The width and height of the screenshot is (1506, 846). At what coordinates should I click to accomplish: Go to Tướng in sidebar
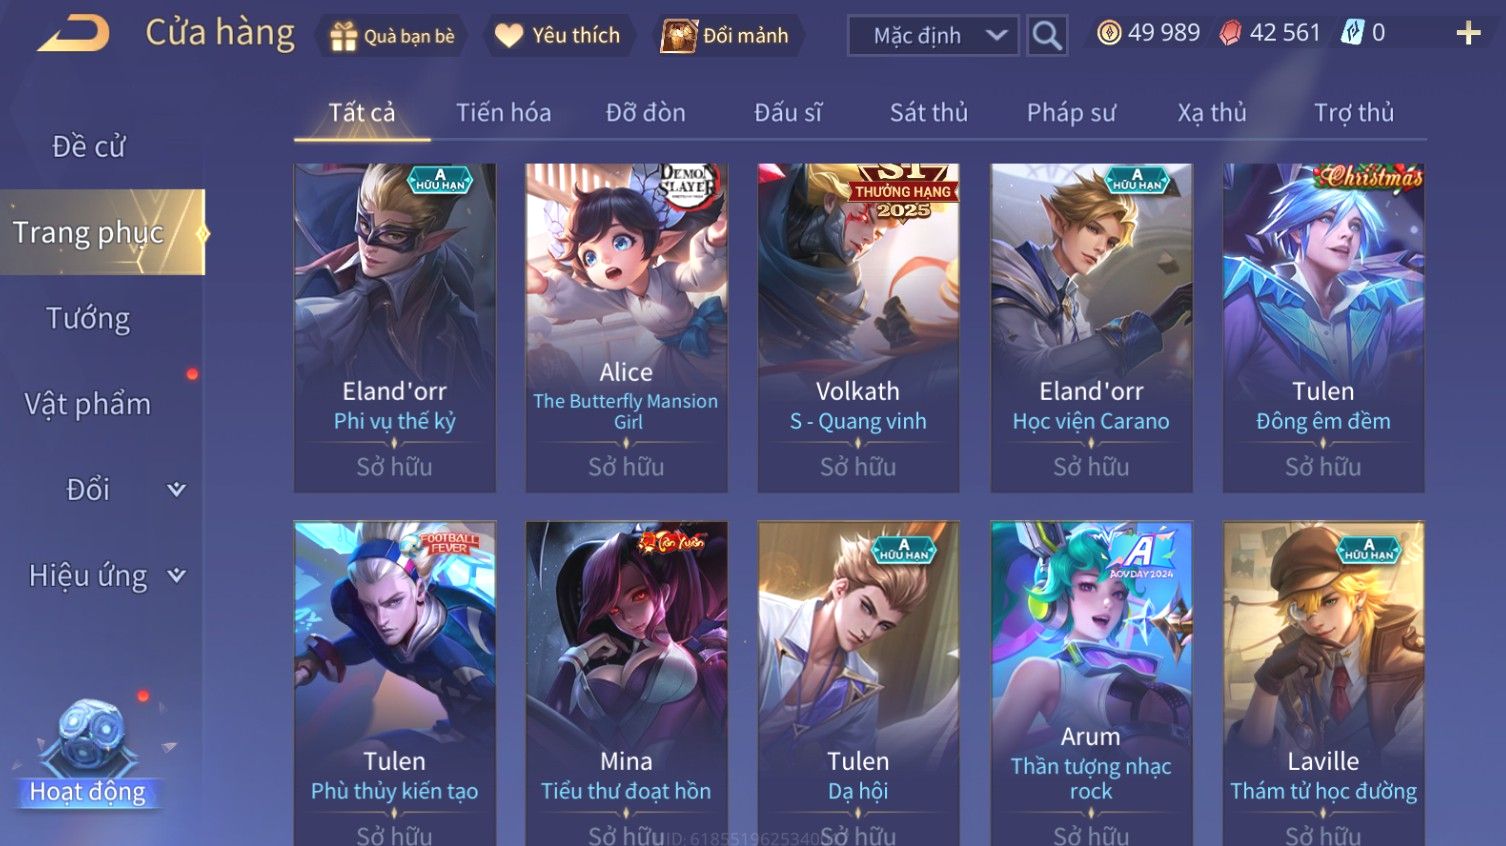point(88,318)
